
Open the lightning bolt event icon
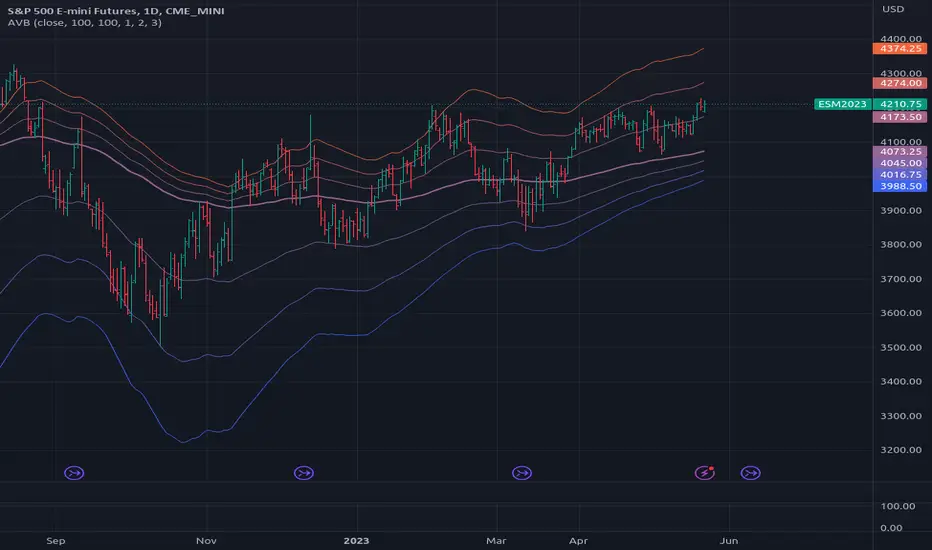(x=704, y=473)
